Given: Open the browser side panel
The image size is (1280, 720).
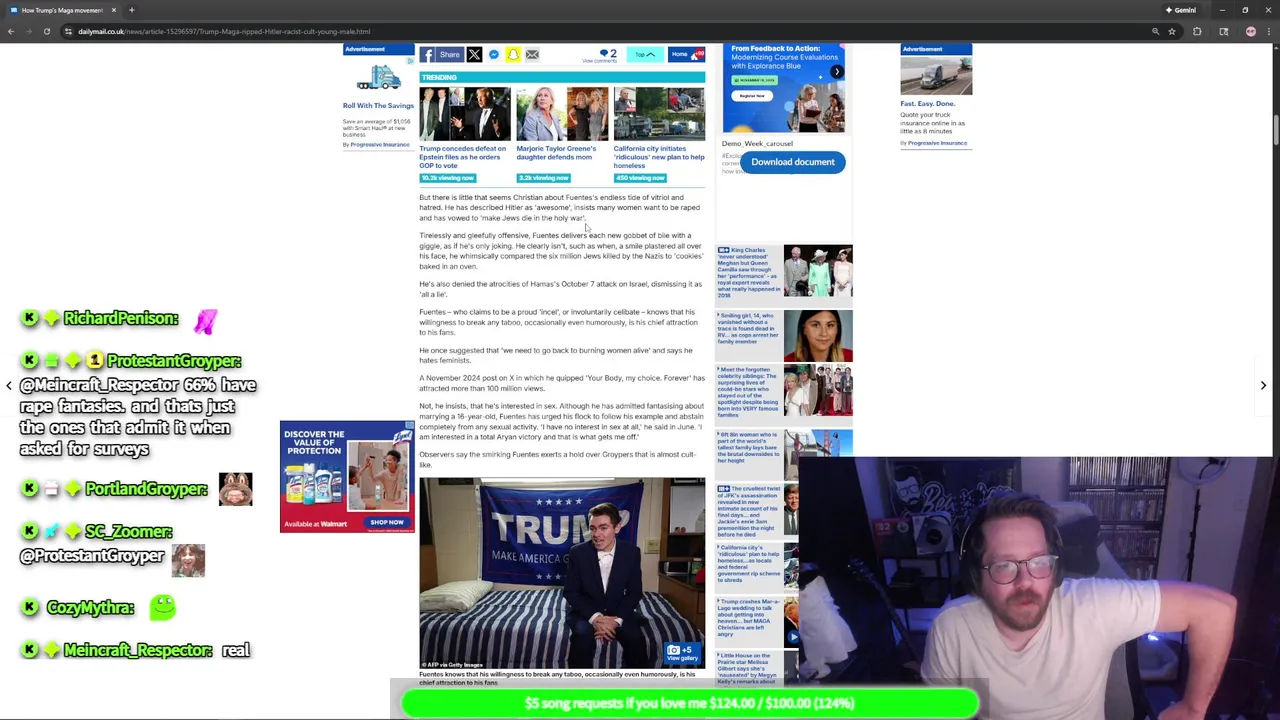Looking at the screenshot, I should pyautogui.click(x=1223, y=31).
